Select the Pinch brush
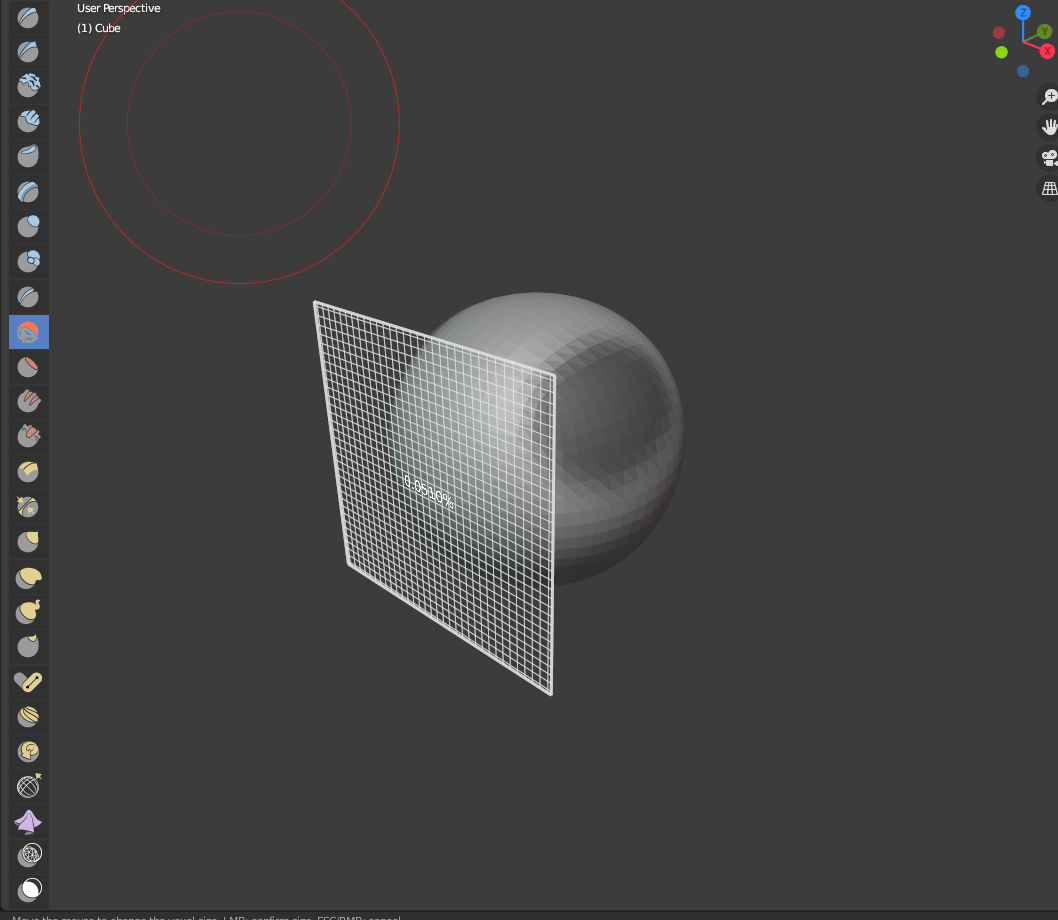 click(28, 472)
